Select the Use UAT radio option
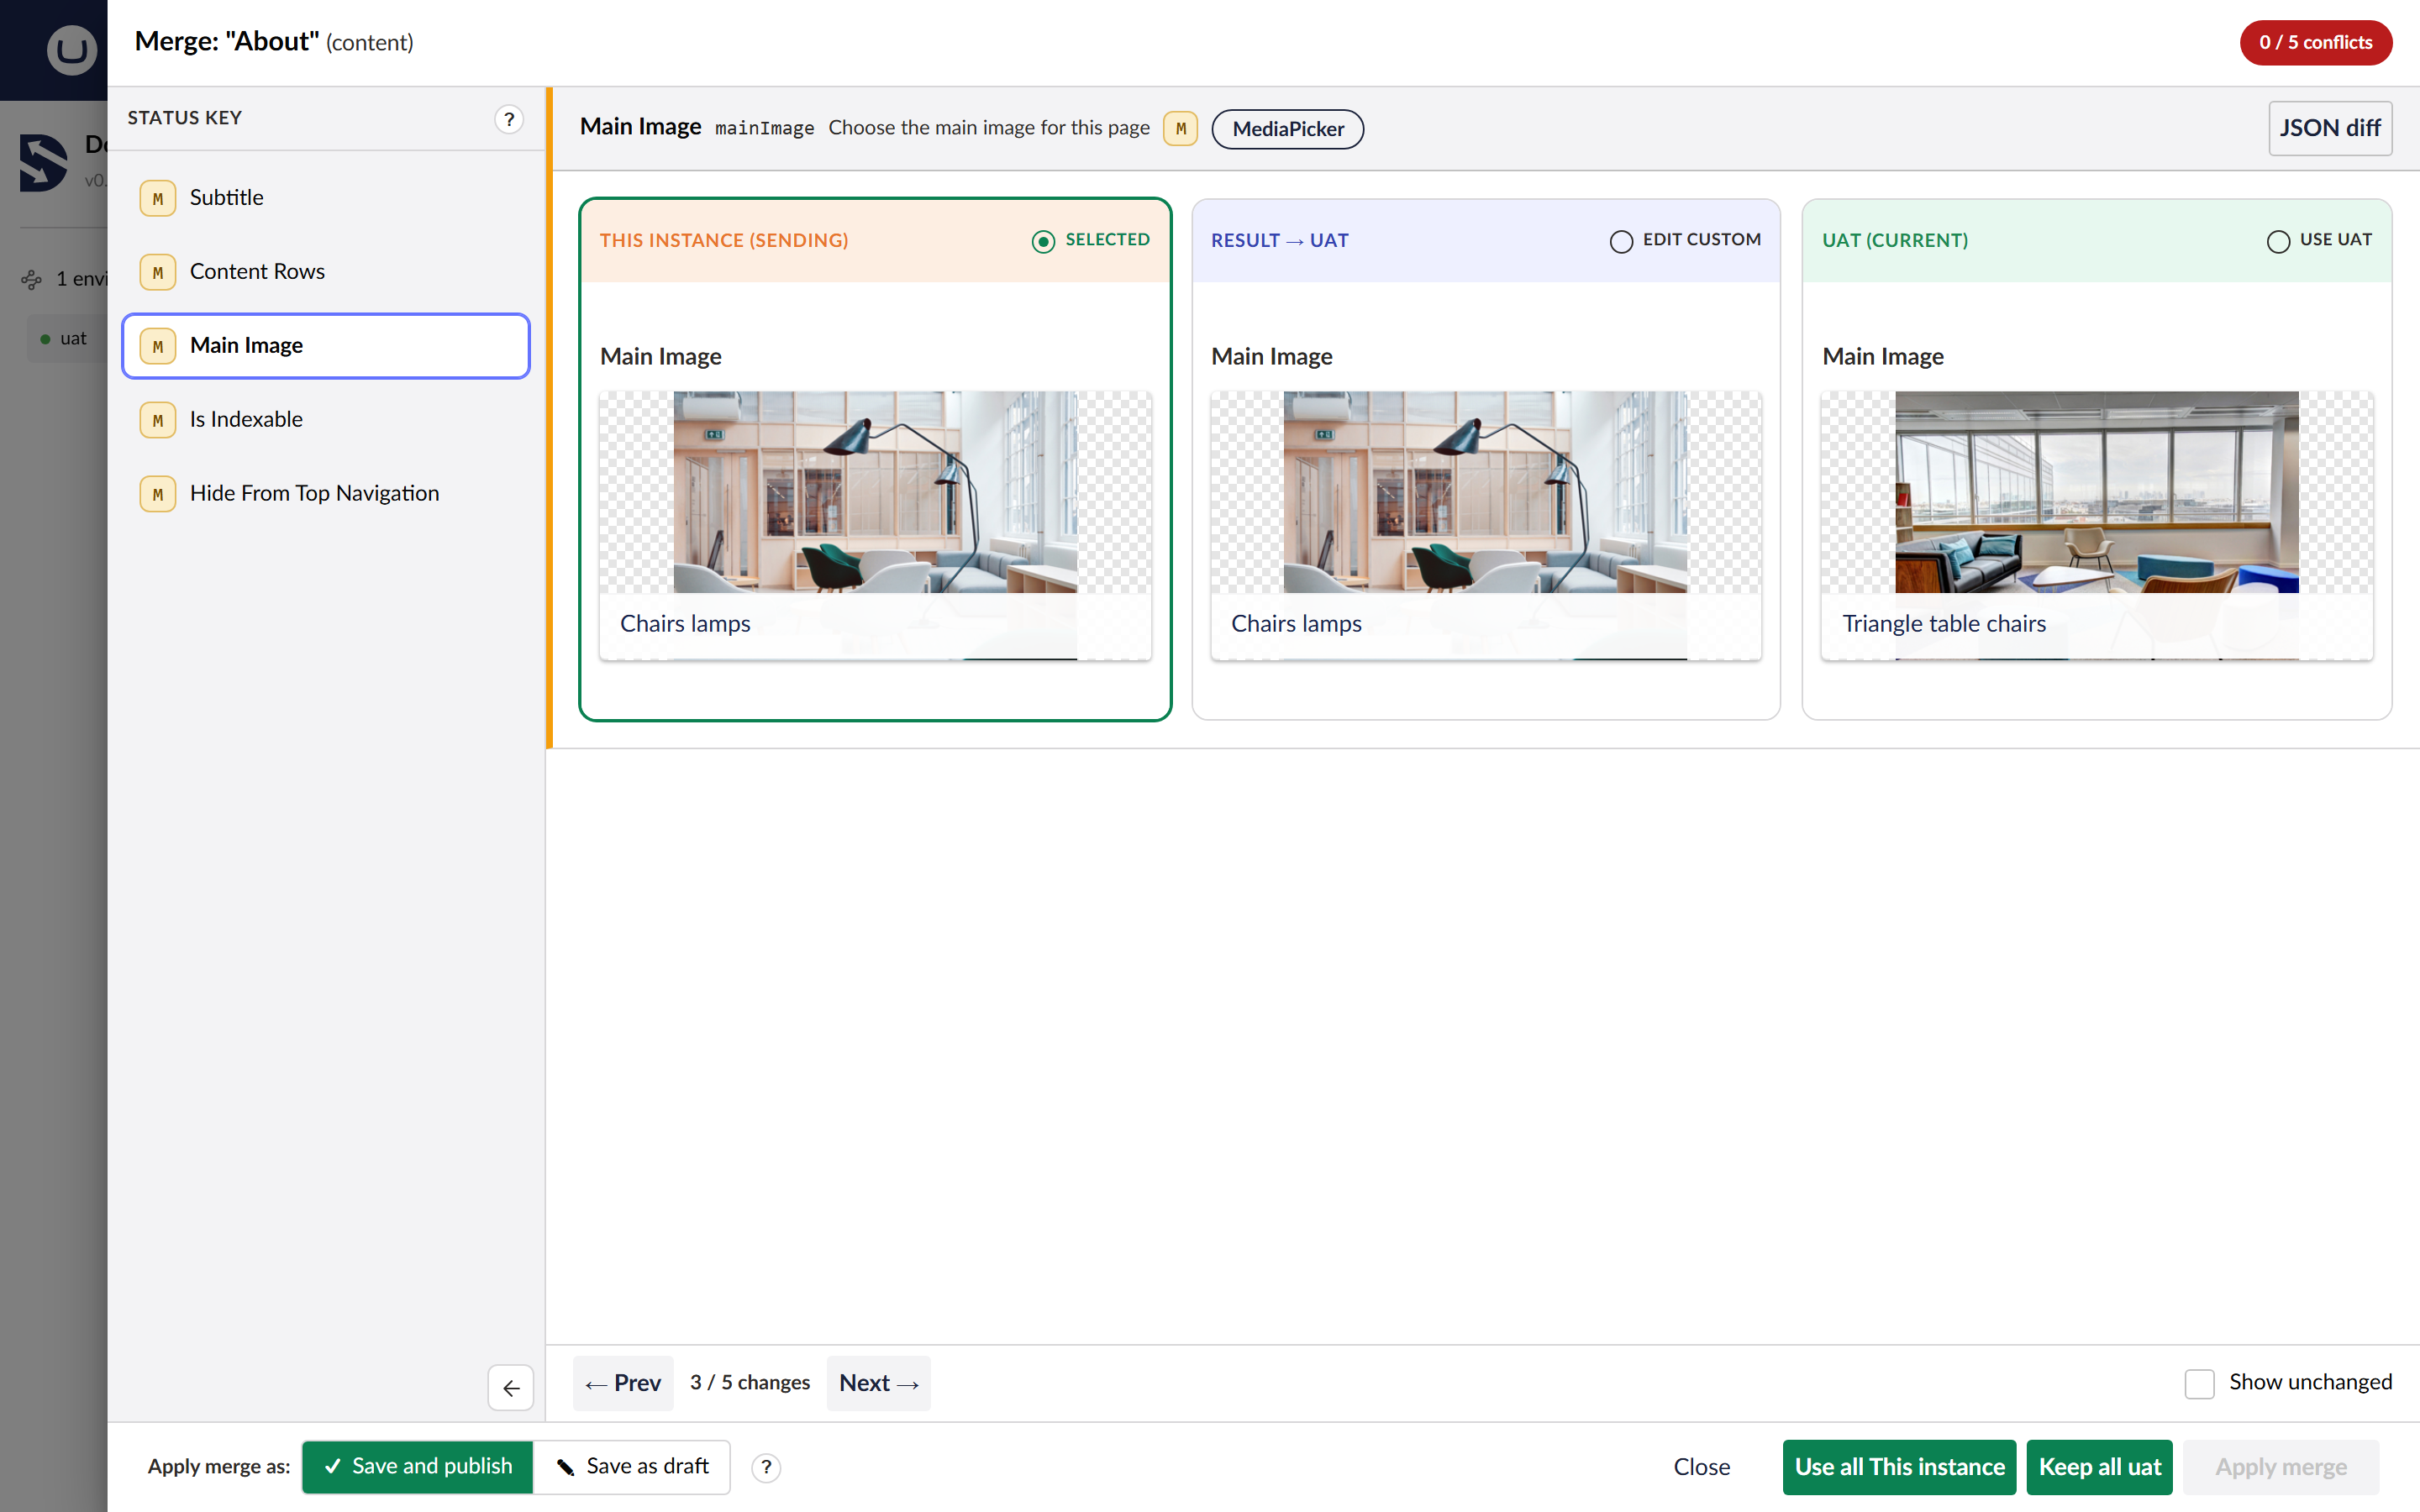The image size is (2420, 1512). pyautogui.click(x=2278, y=241)
